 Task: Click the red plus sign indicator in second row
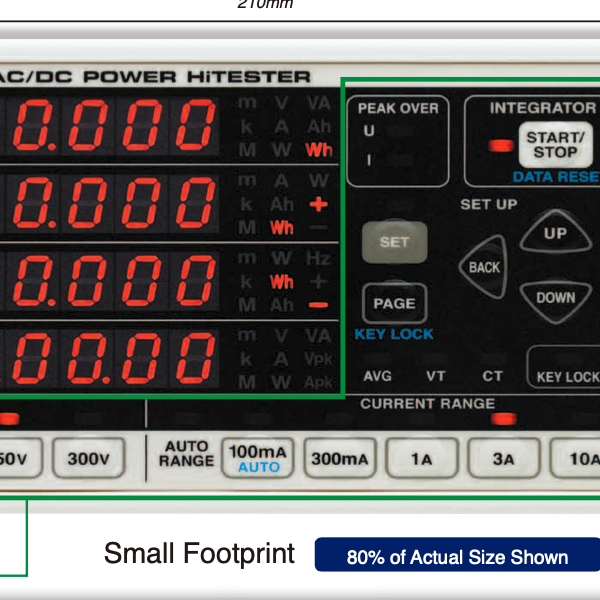(319, 204)
